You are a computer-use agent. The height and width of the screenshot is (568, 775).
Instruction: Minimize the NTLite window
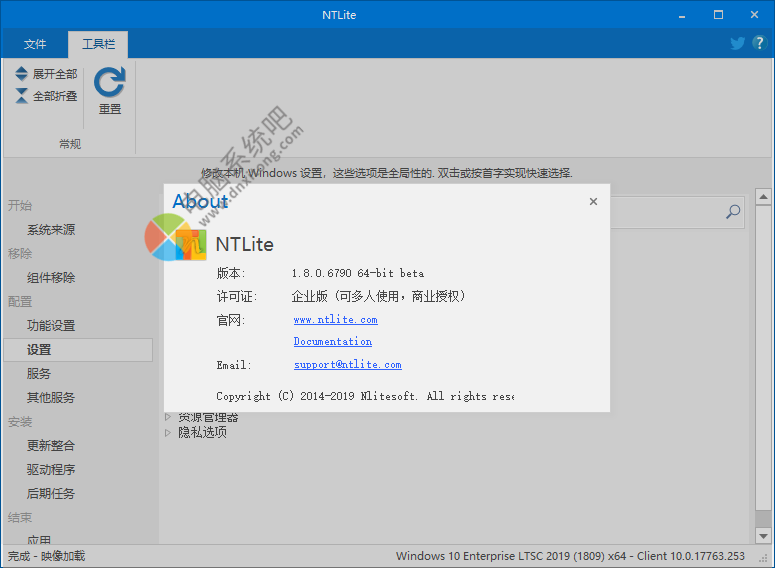(x=682, y=15)
